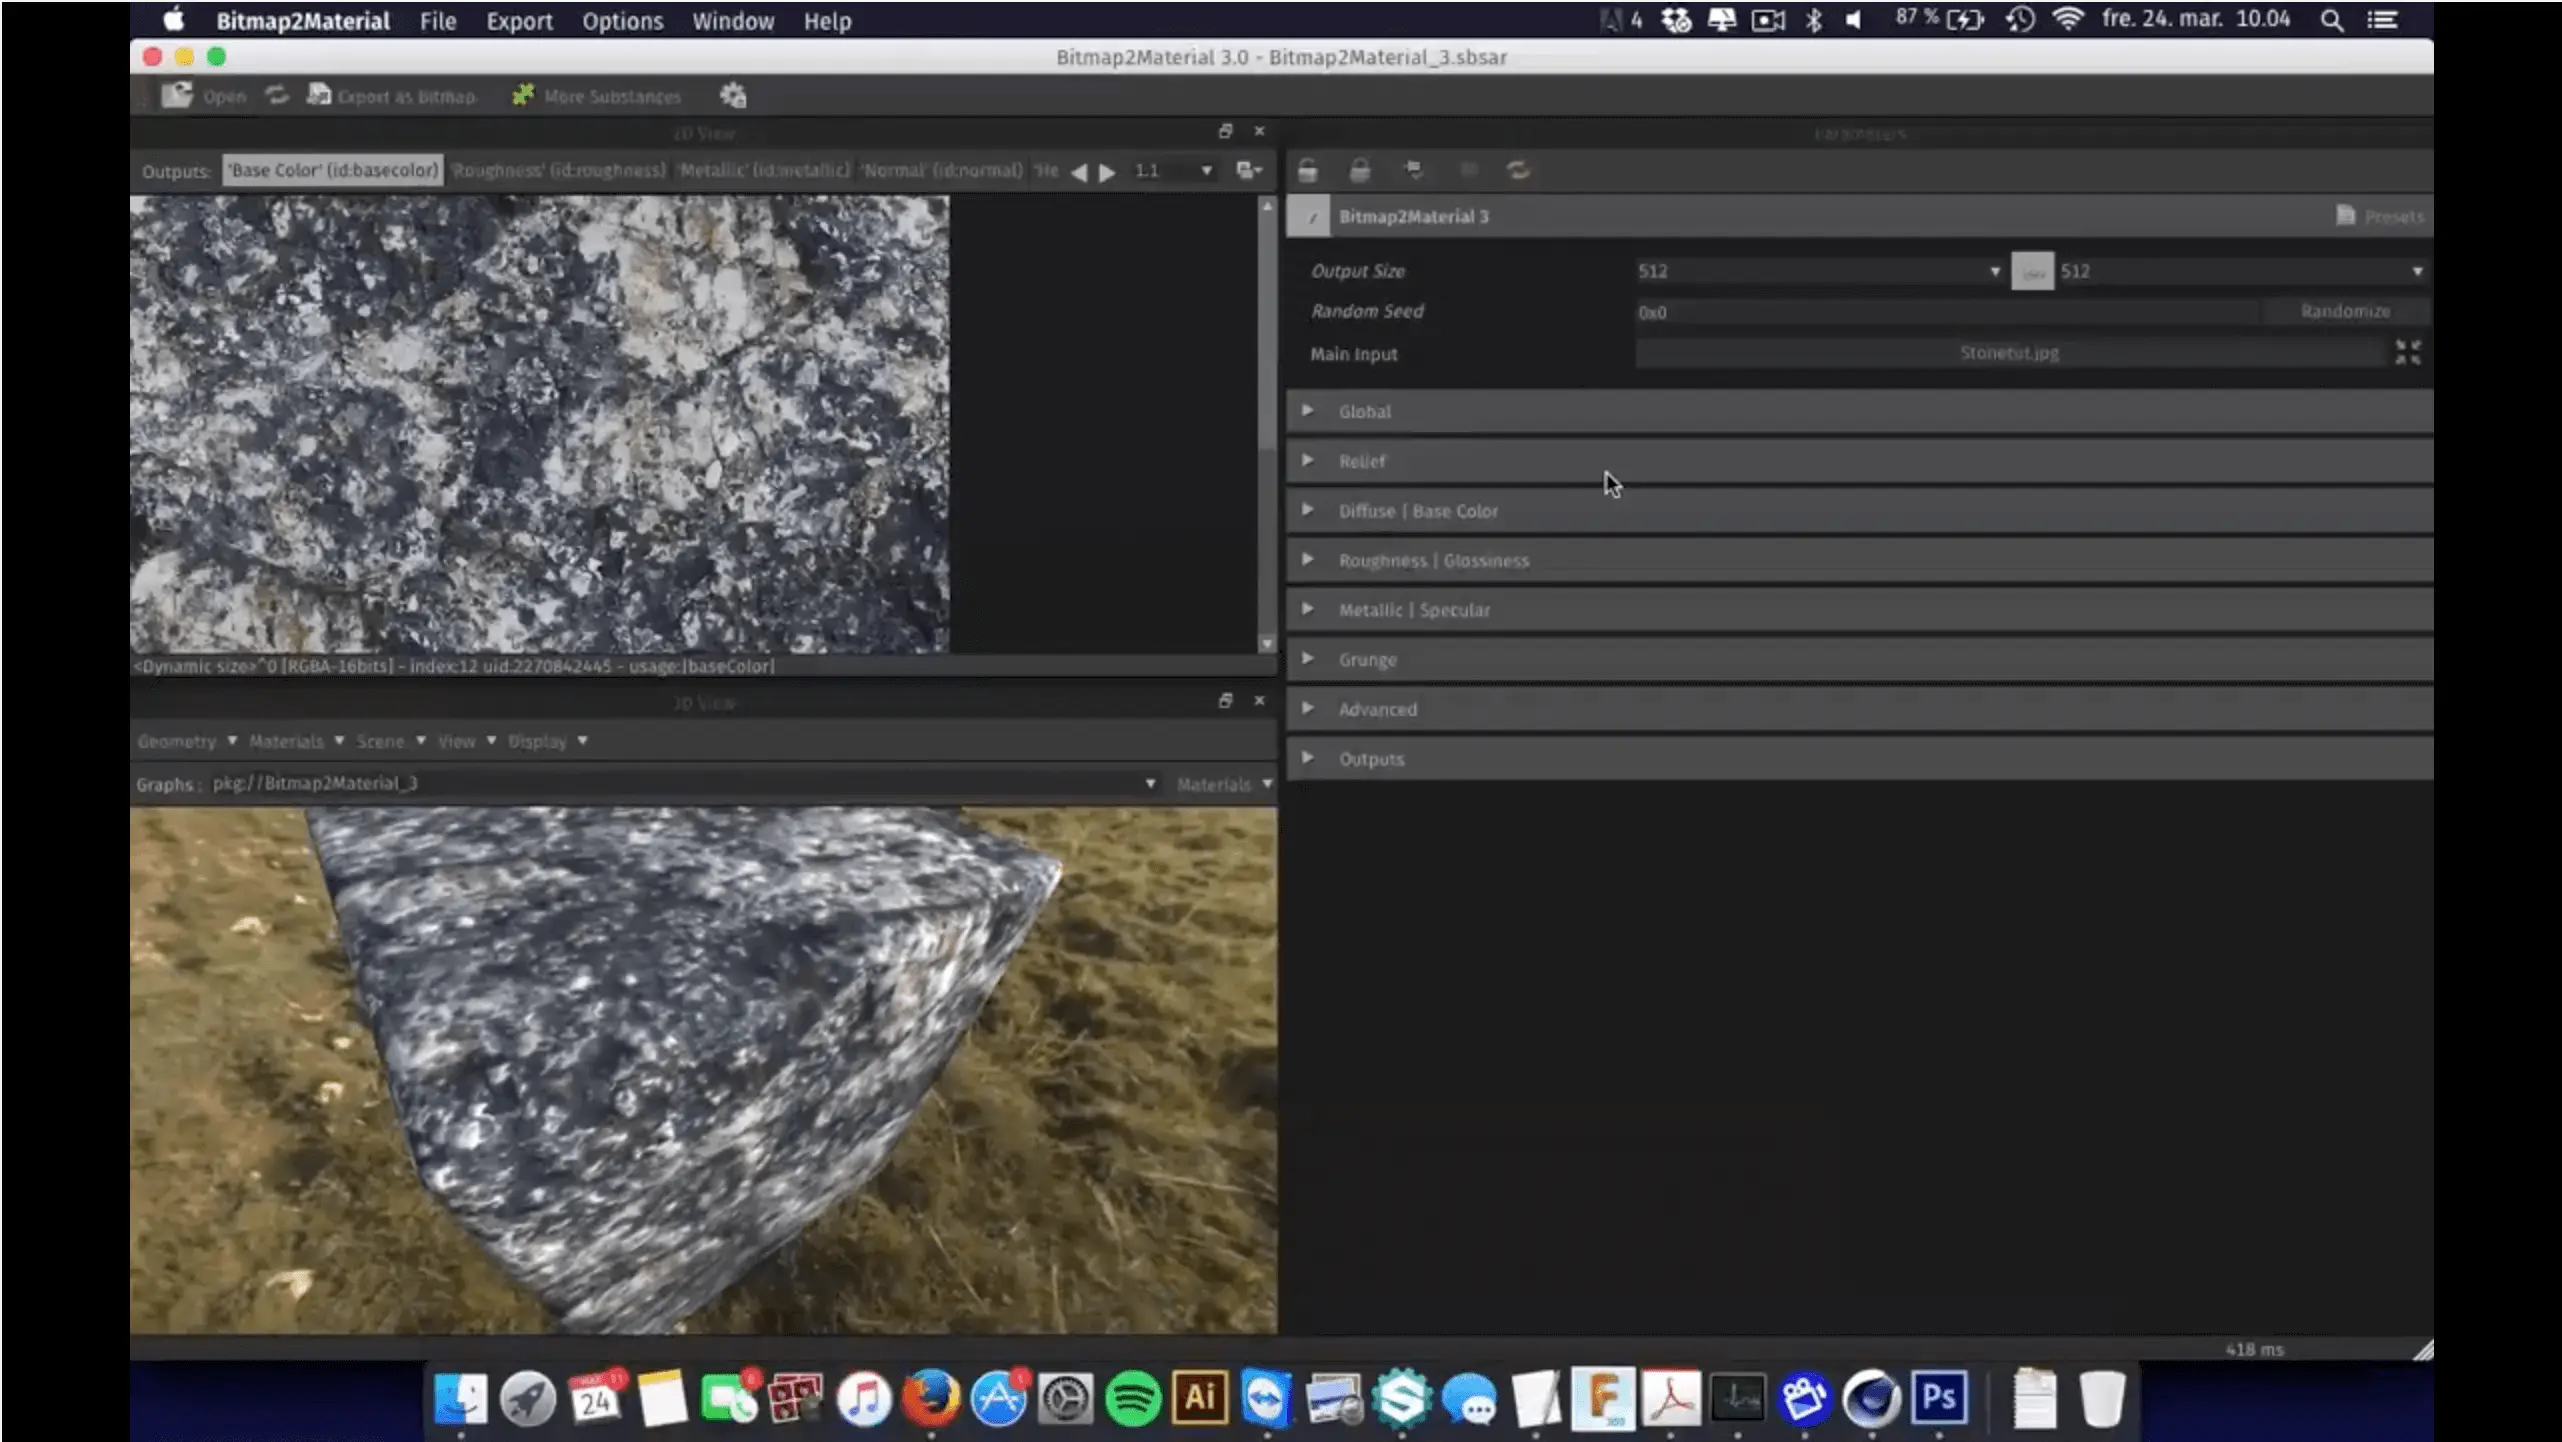Open the Options menu
This screenshot has width=2562, height=1442.
click(622, 21)
